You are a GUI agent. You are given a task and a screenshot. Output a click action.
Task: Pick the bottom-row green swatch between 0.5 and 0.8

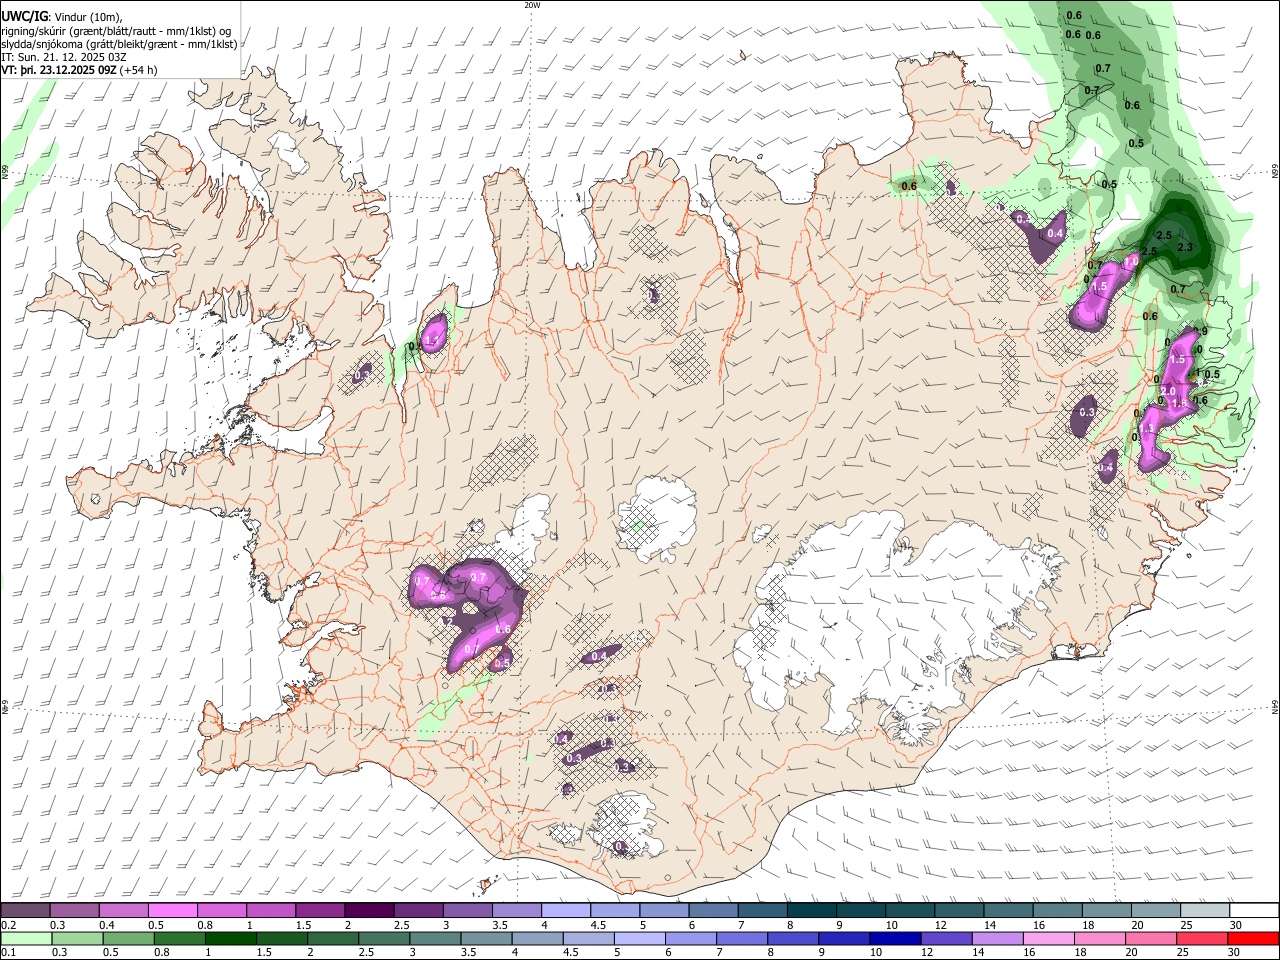click(128, 938)
